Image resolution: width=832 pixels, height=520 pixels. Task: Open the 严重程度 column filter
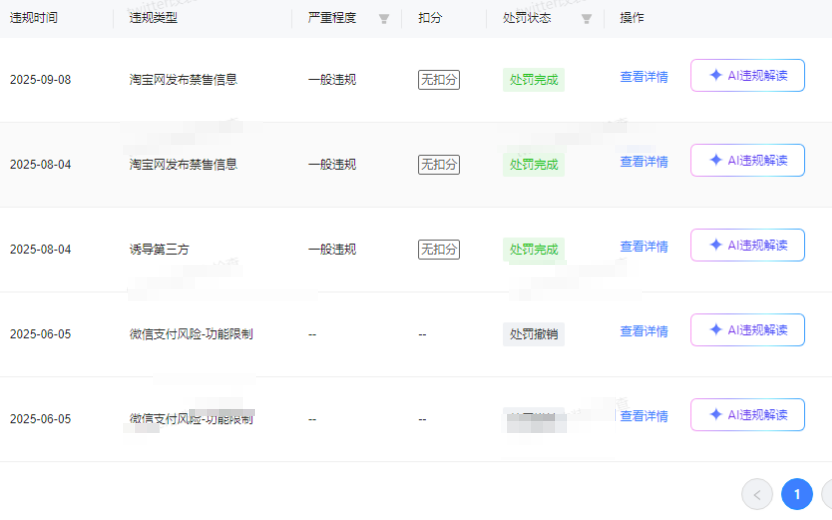[384, 19]
